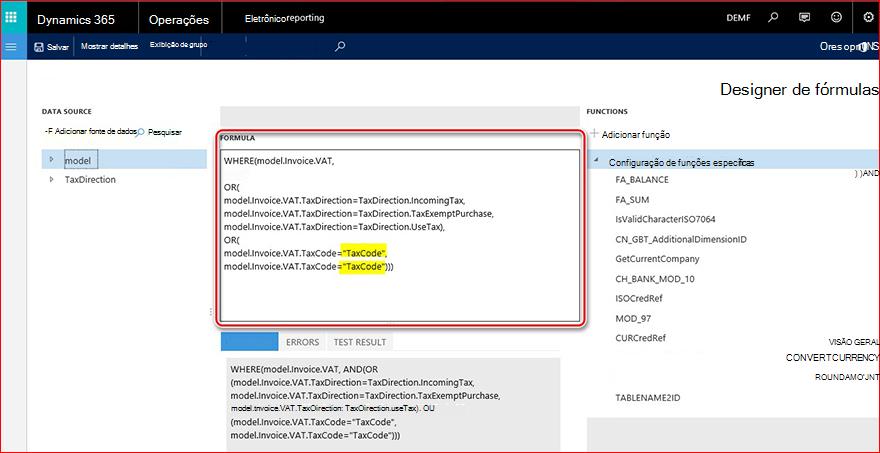This screenshot has width=880, height=453.
Task: Click the CONVERTCURRENCY function text
Action: click(x=832, y=358)
